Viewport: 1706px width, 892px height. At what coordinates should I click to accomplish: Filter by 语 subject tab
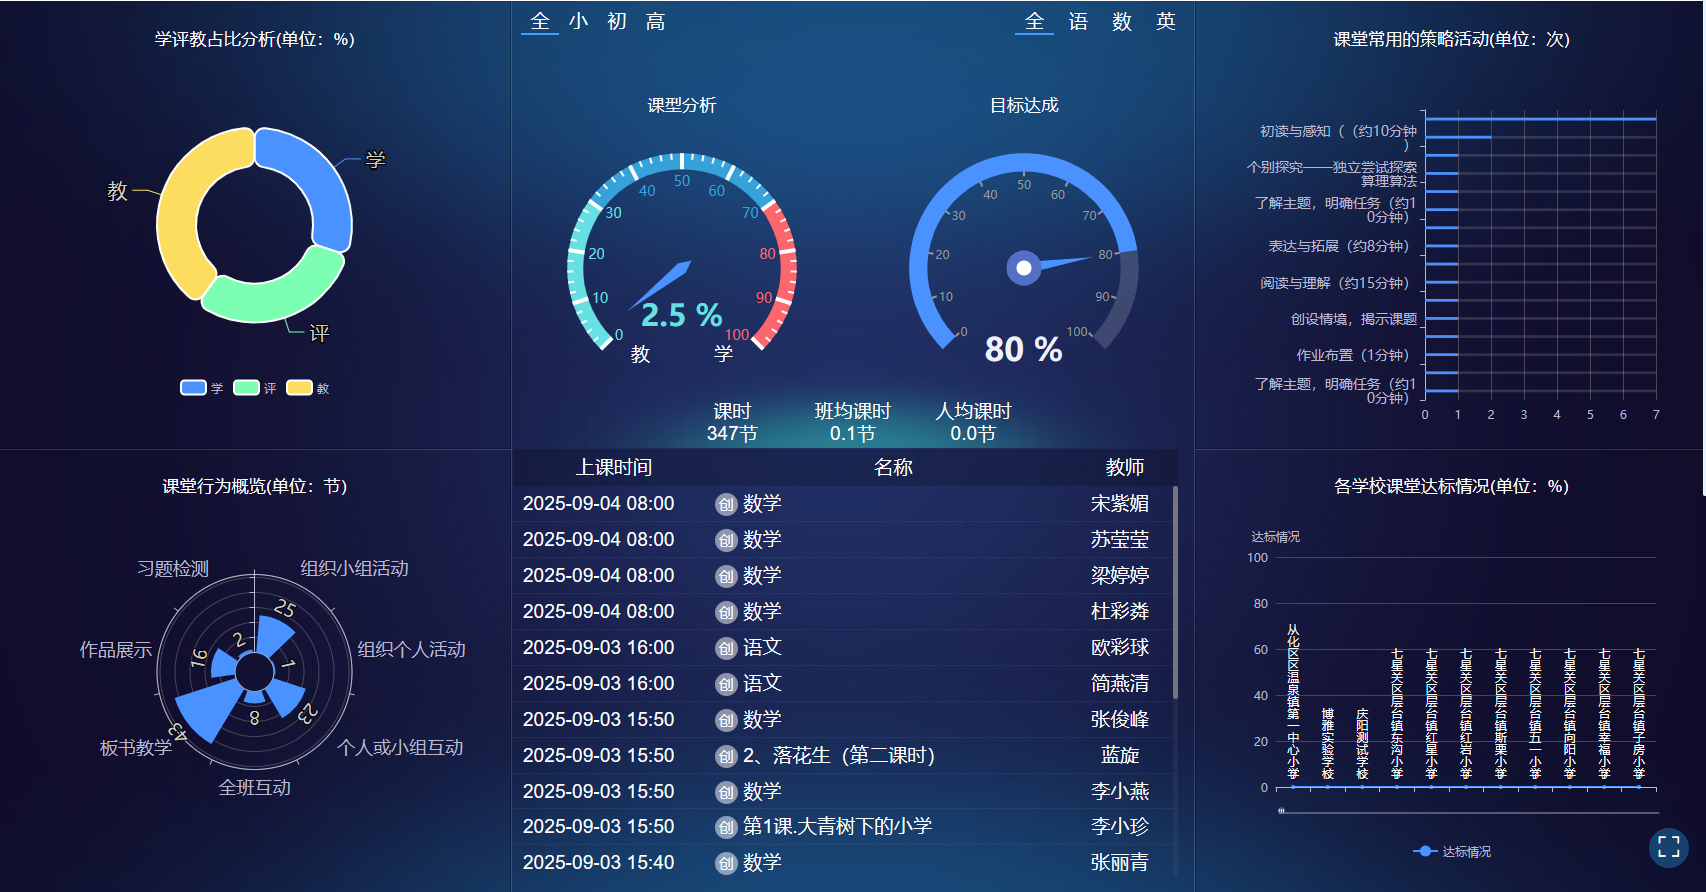pos(1078,22)
